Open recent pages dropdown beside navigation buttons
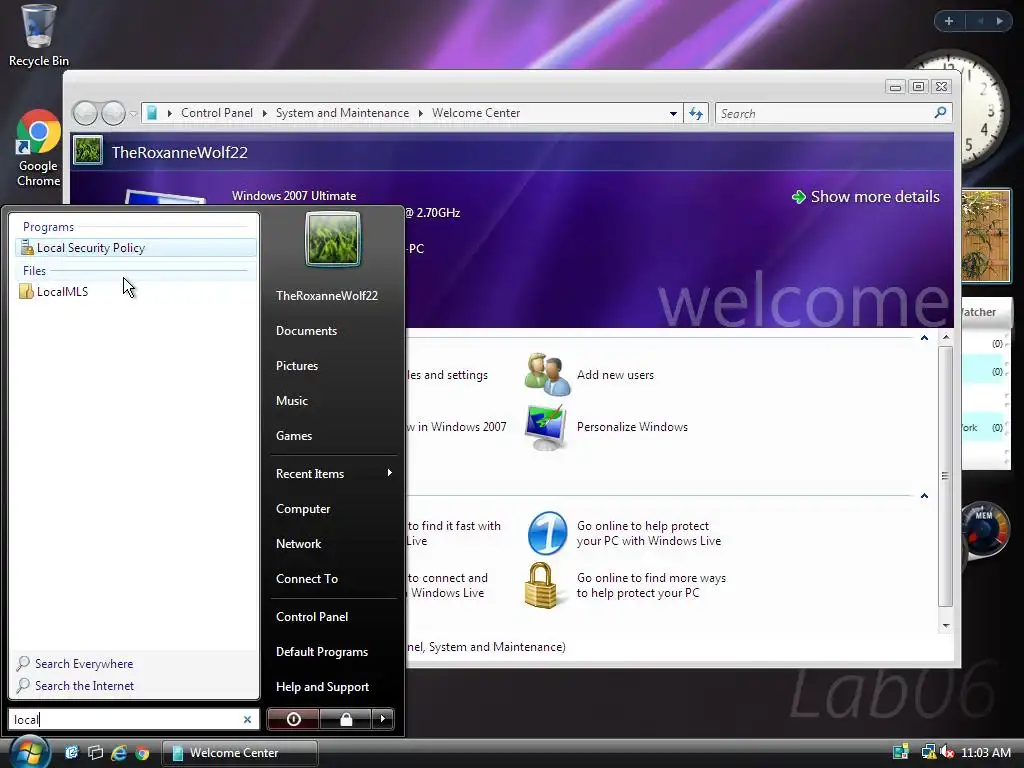The height and width of the screenshot is (768, 1024). pos(133,114)
